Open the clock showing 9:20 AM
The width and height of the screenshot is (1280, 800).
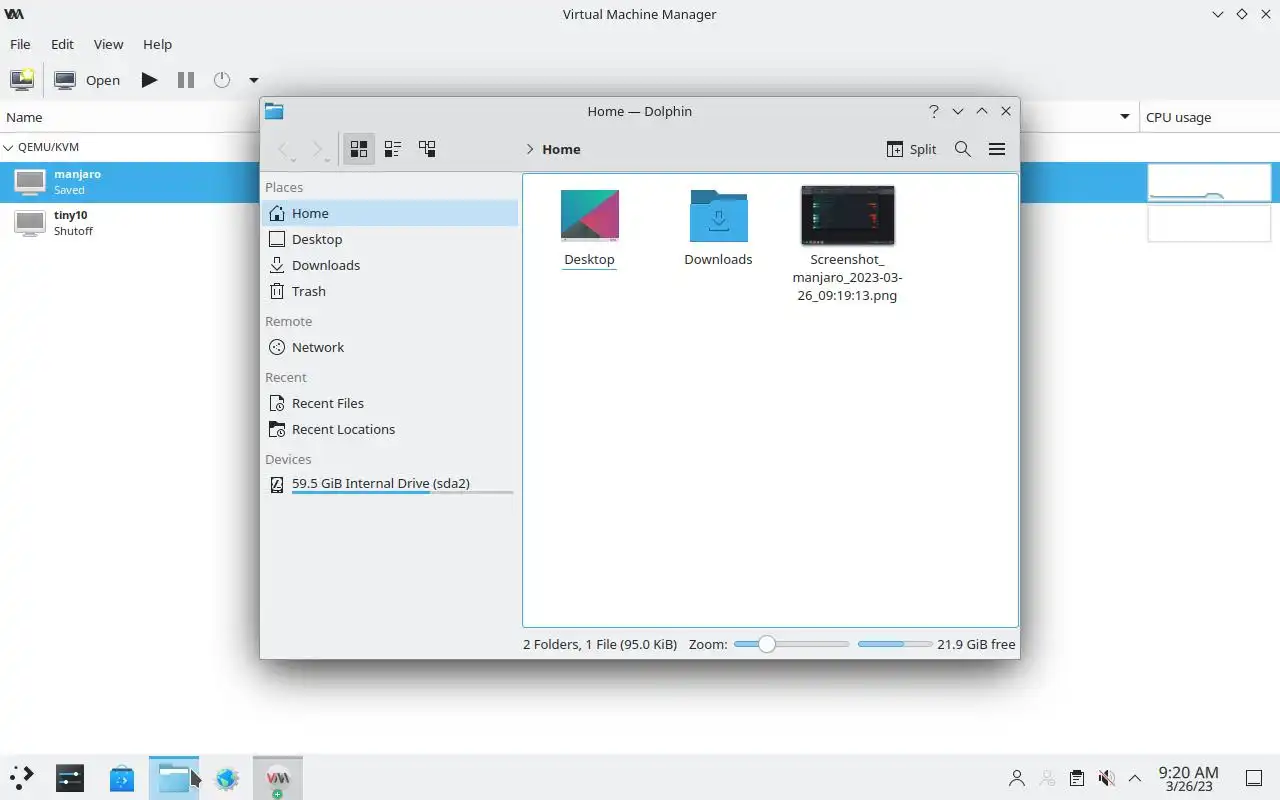[x=1188, y=778]
